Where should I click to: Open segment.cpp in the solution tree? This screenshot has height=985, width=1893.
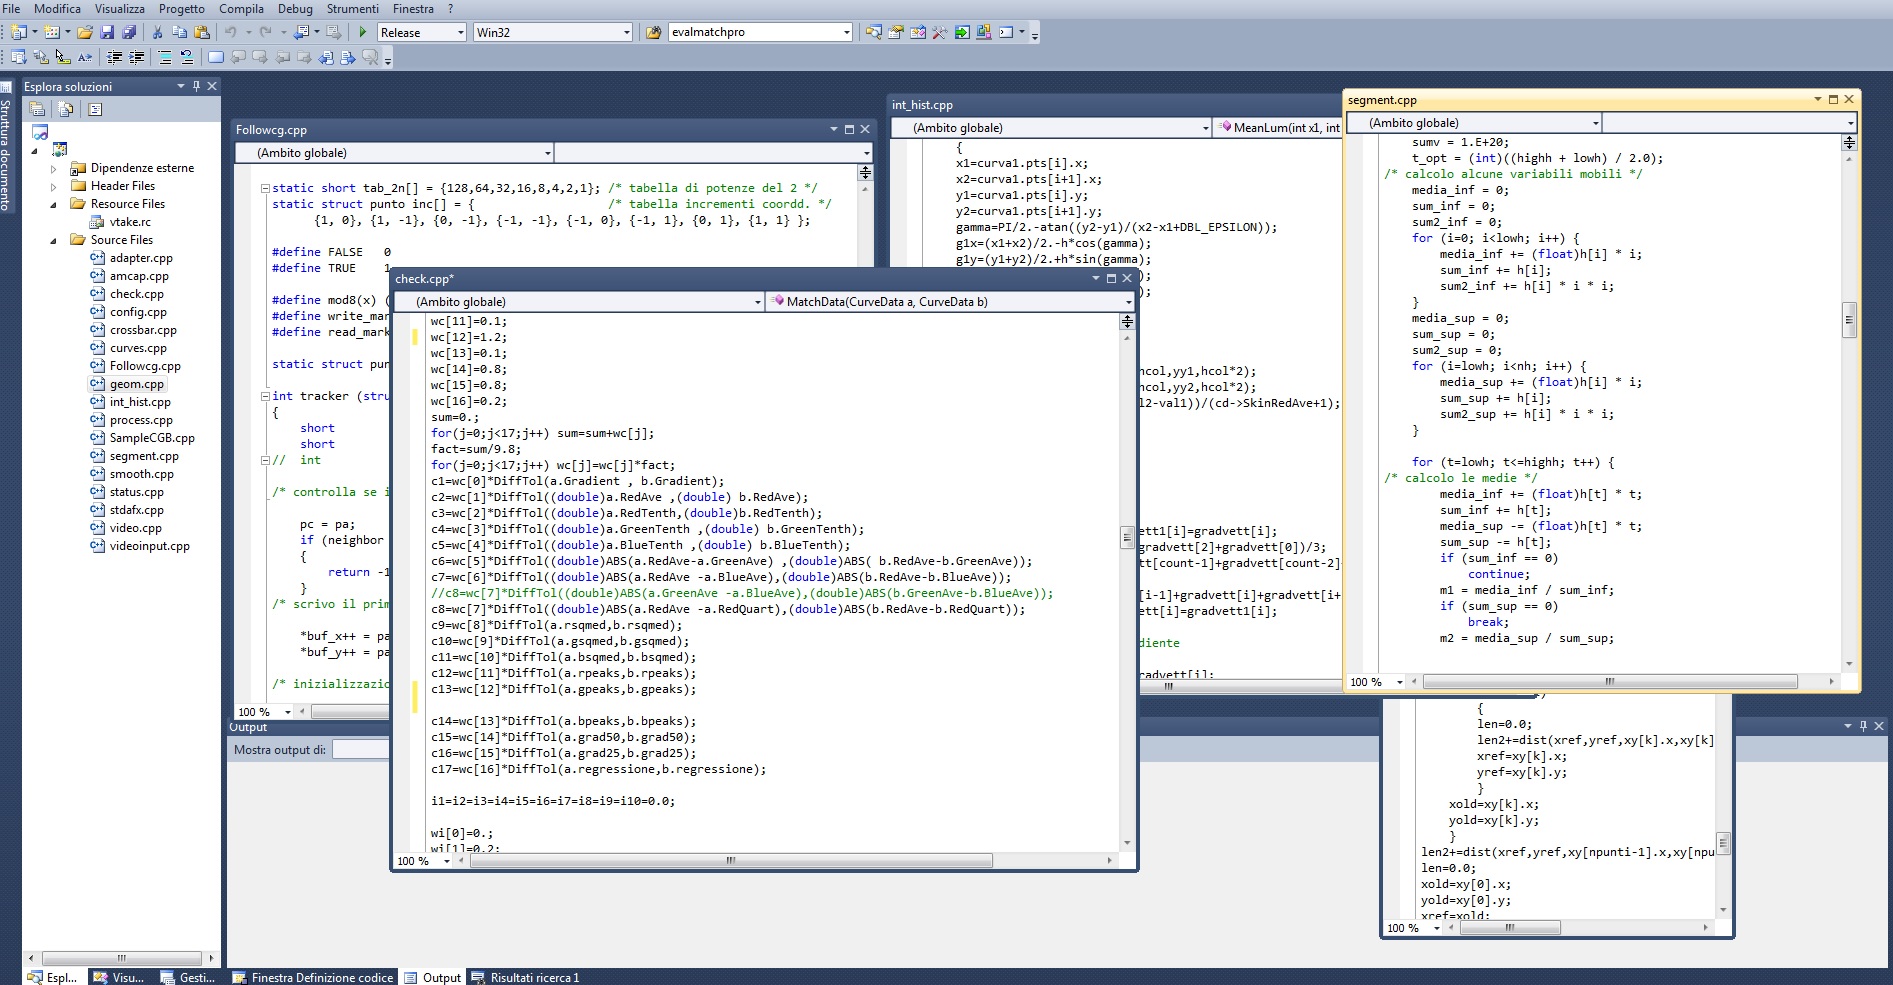pyautogui.click(x=144, y=456)
